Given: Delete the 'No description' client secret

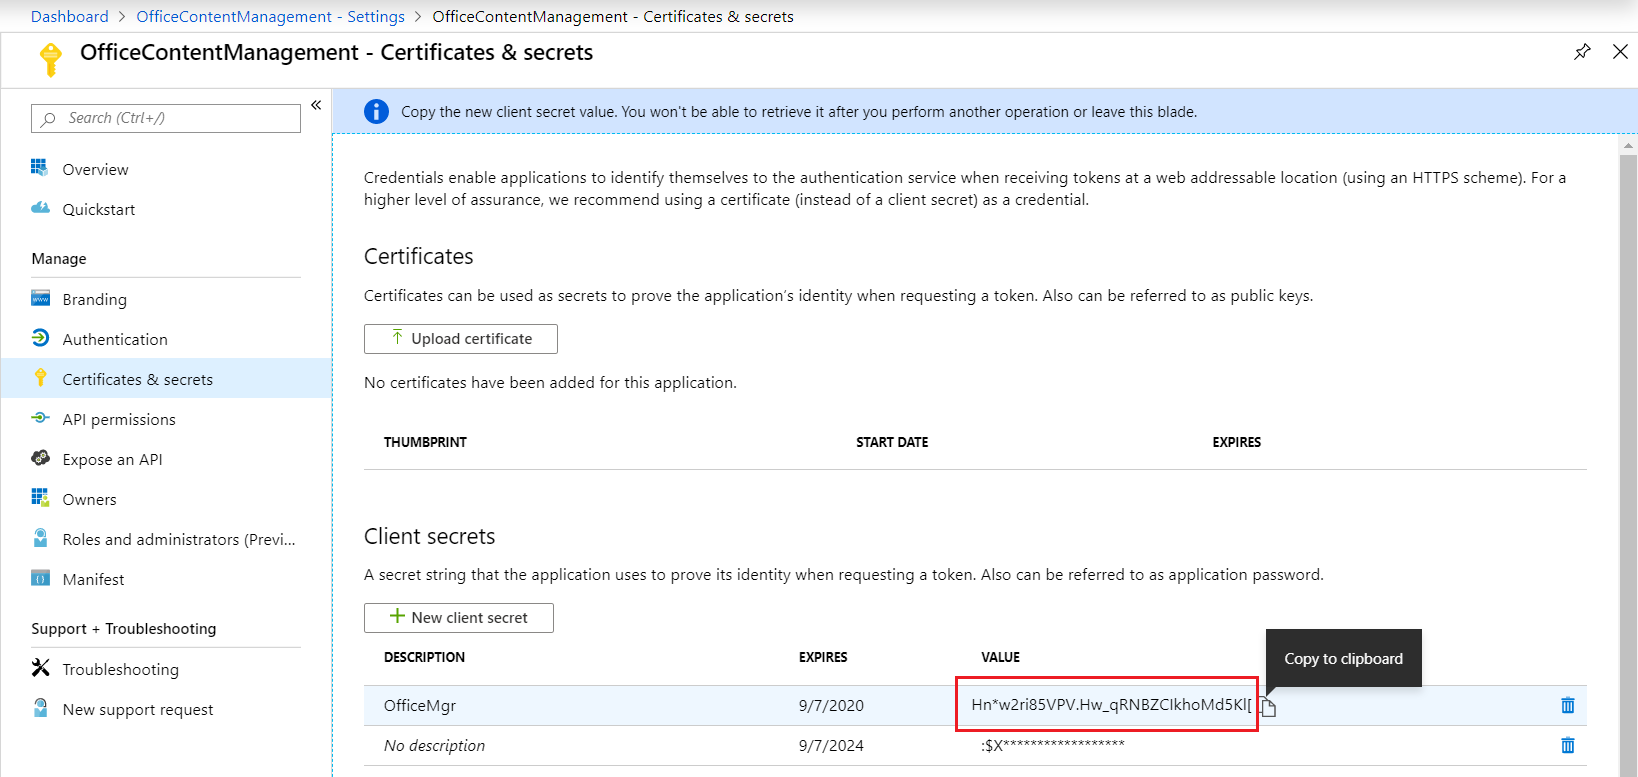Looking at the screenshot, I should [1567, 745].
